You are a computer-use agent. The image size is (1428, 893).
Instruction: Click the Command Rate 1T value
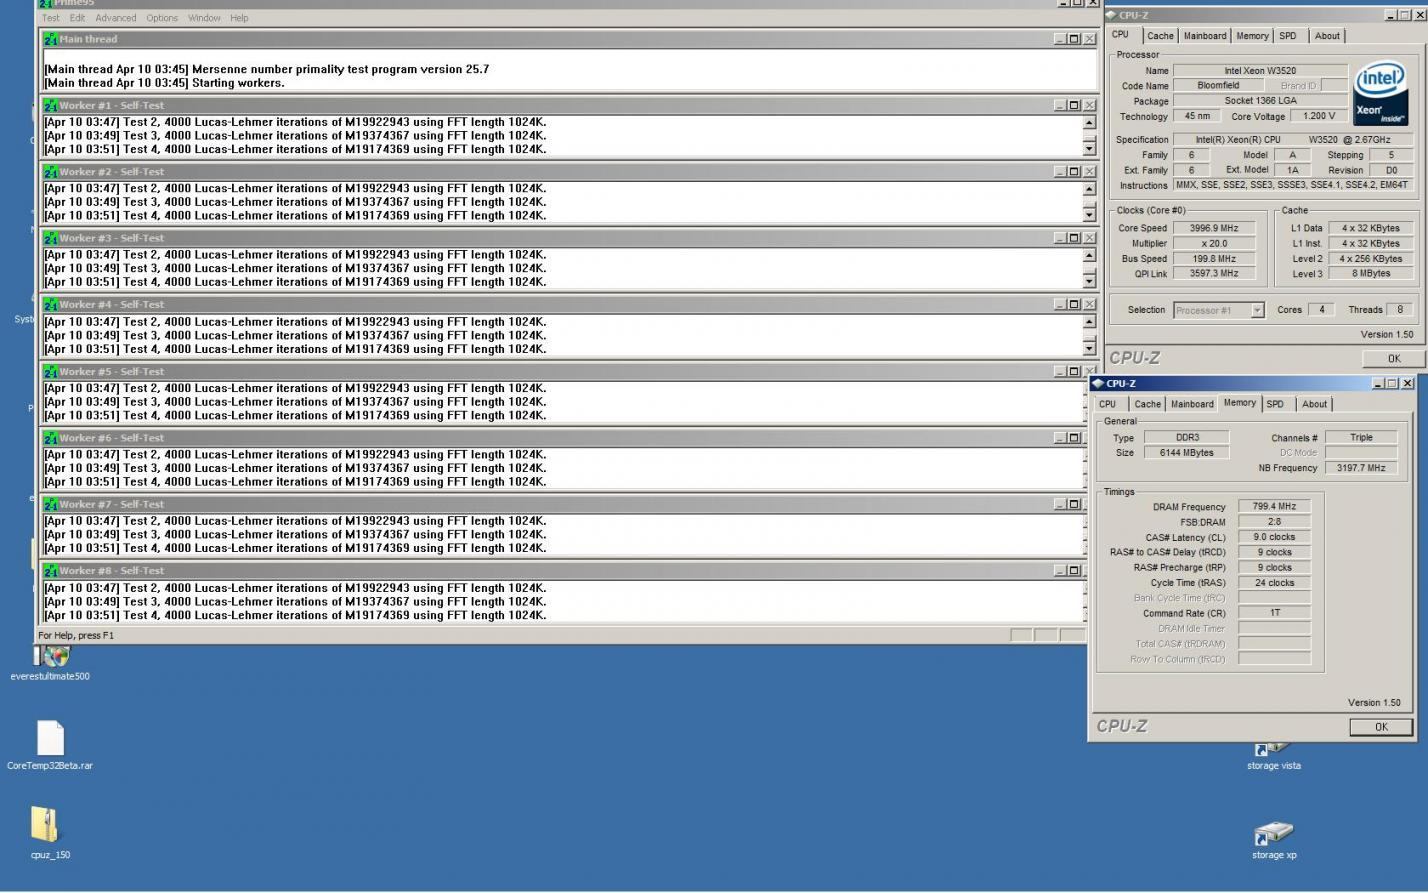(1274, 613)
